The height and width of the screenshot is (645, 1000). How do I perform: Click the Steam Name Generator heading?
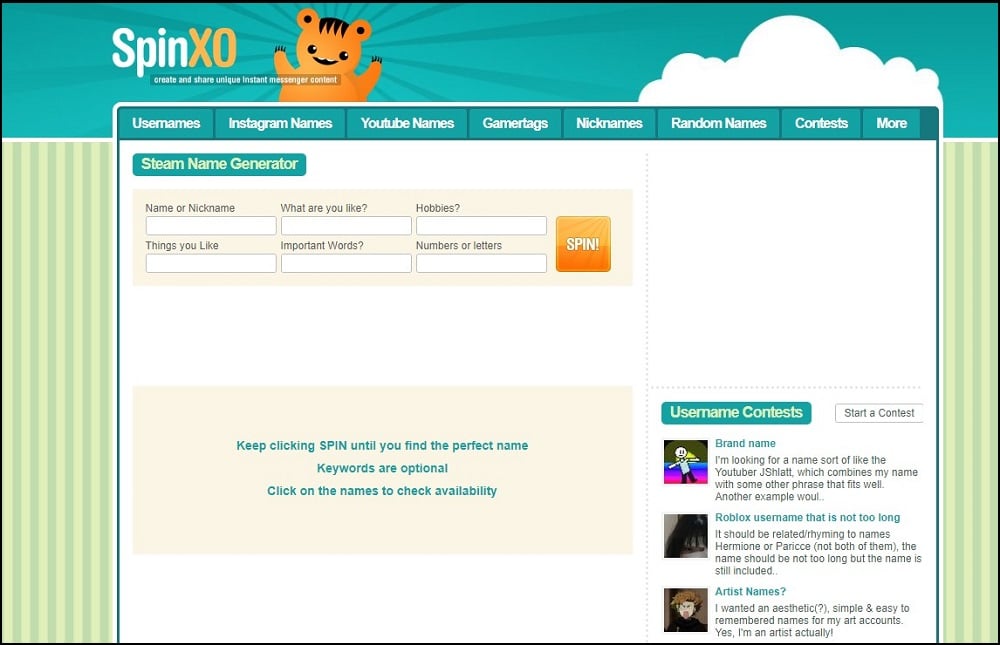tap(219, 164)
